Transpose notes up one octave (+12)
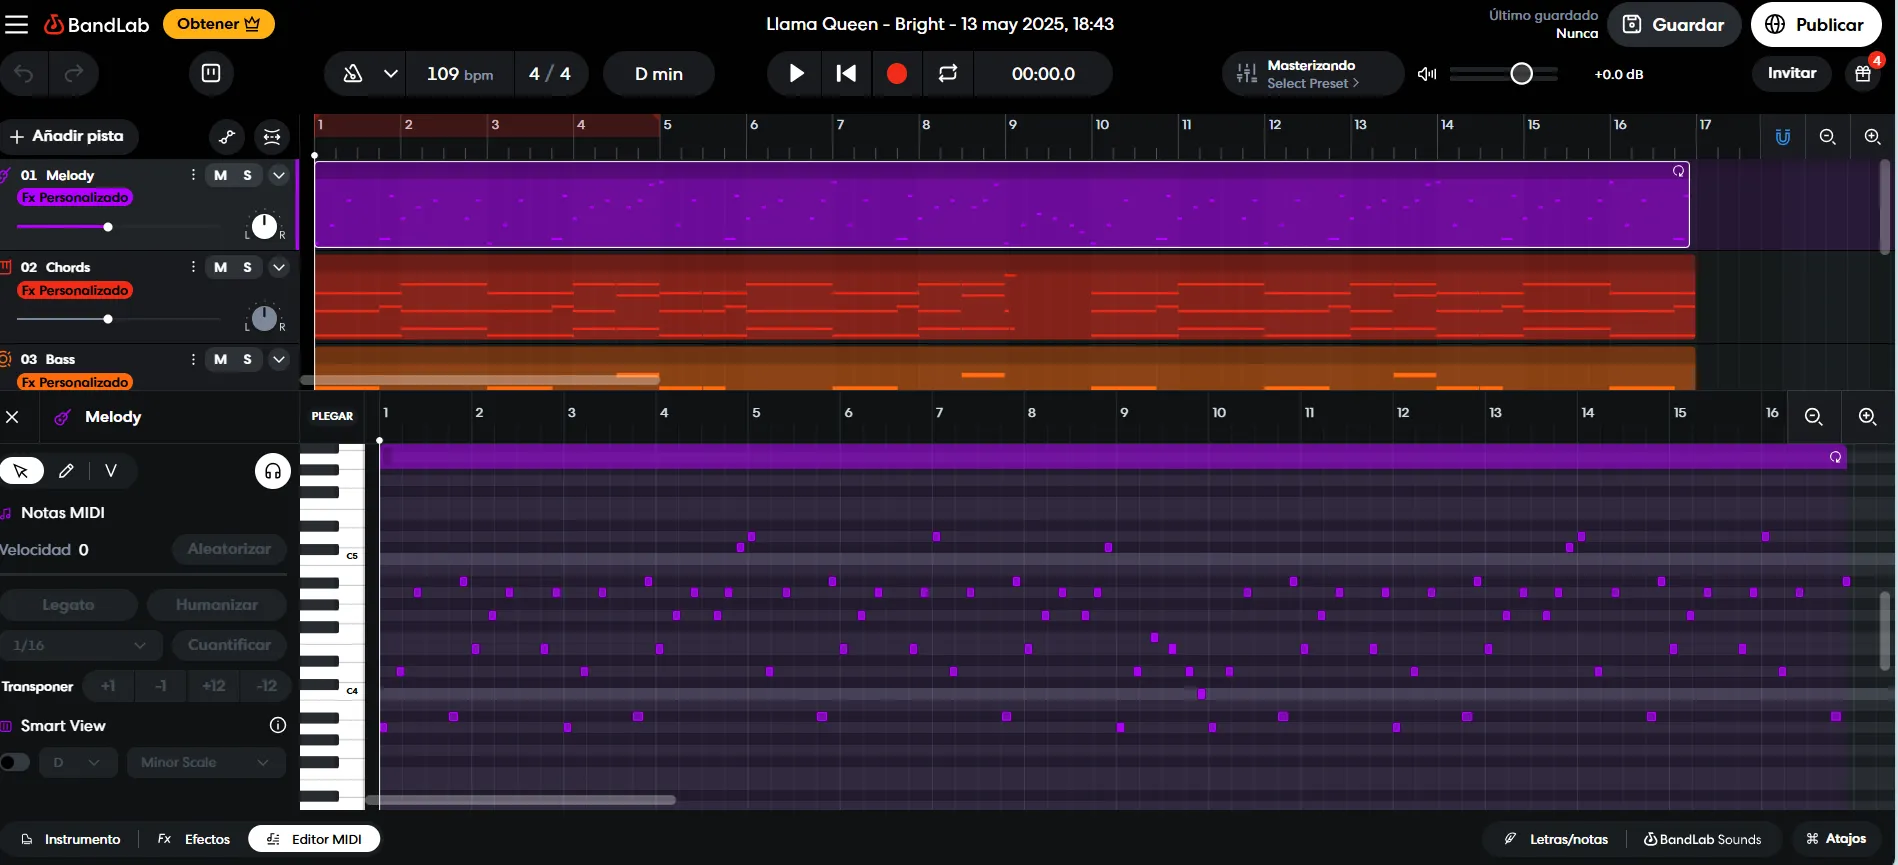 click(x=213, y=686)
